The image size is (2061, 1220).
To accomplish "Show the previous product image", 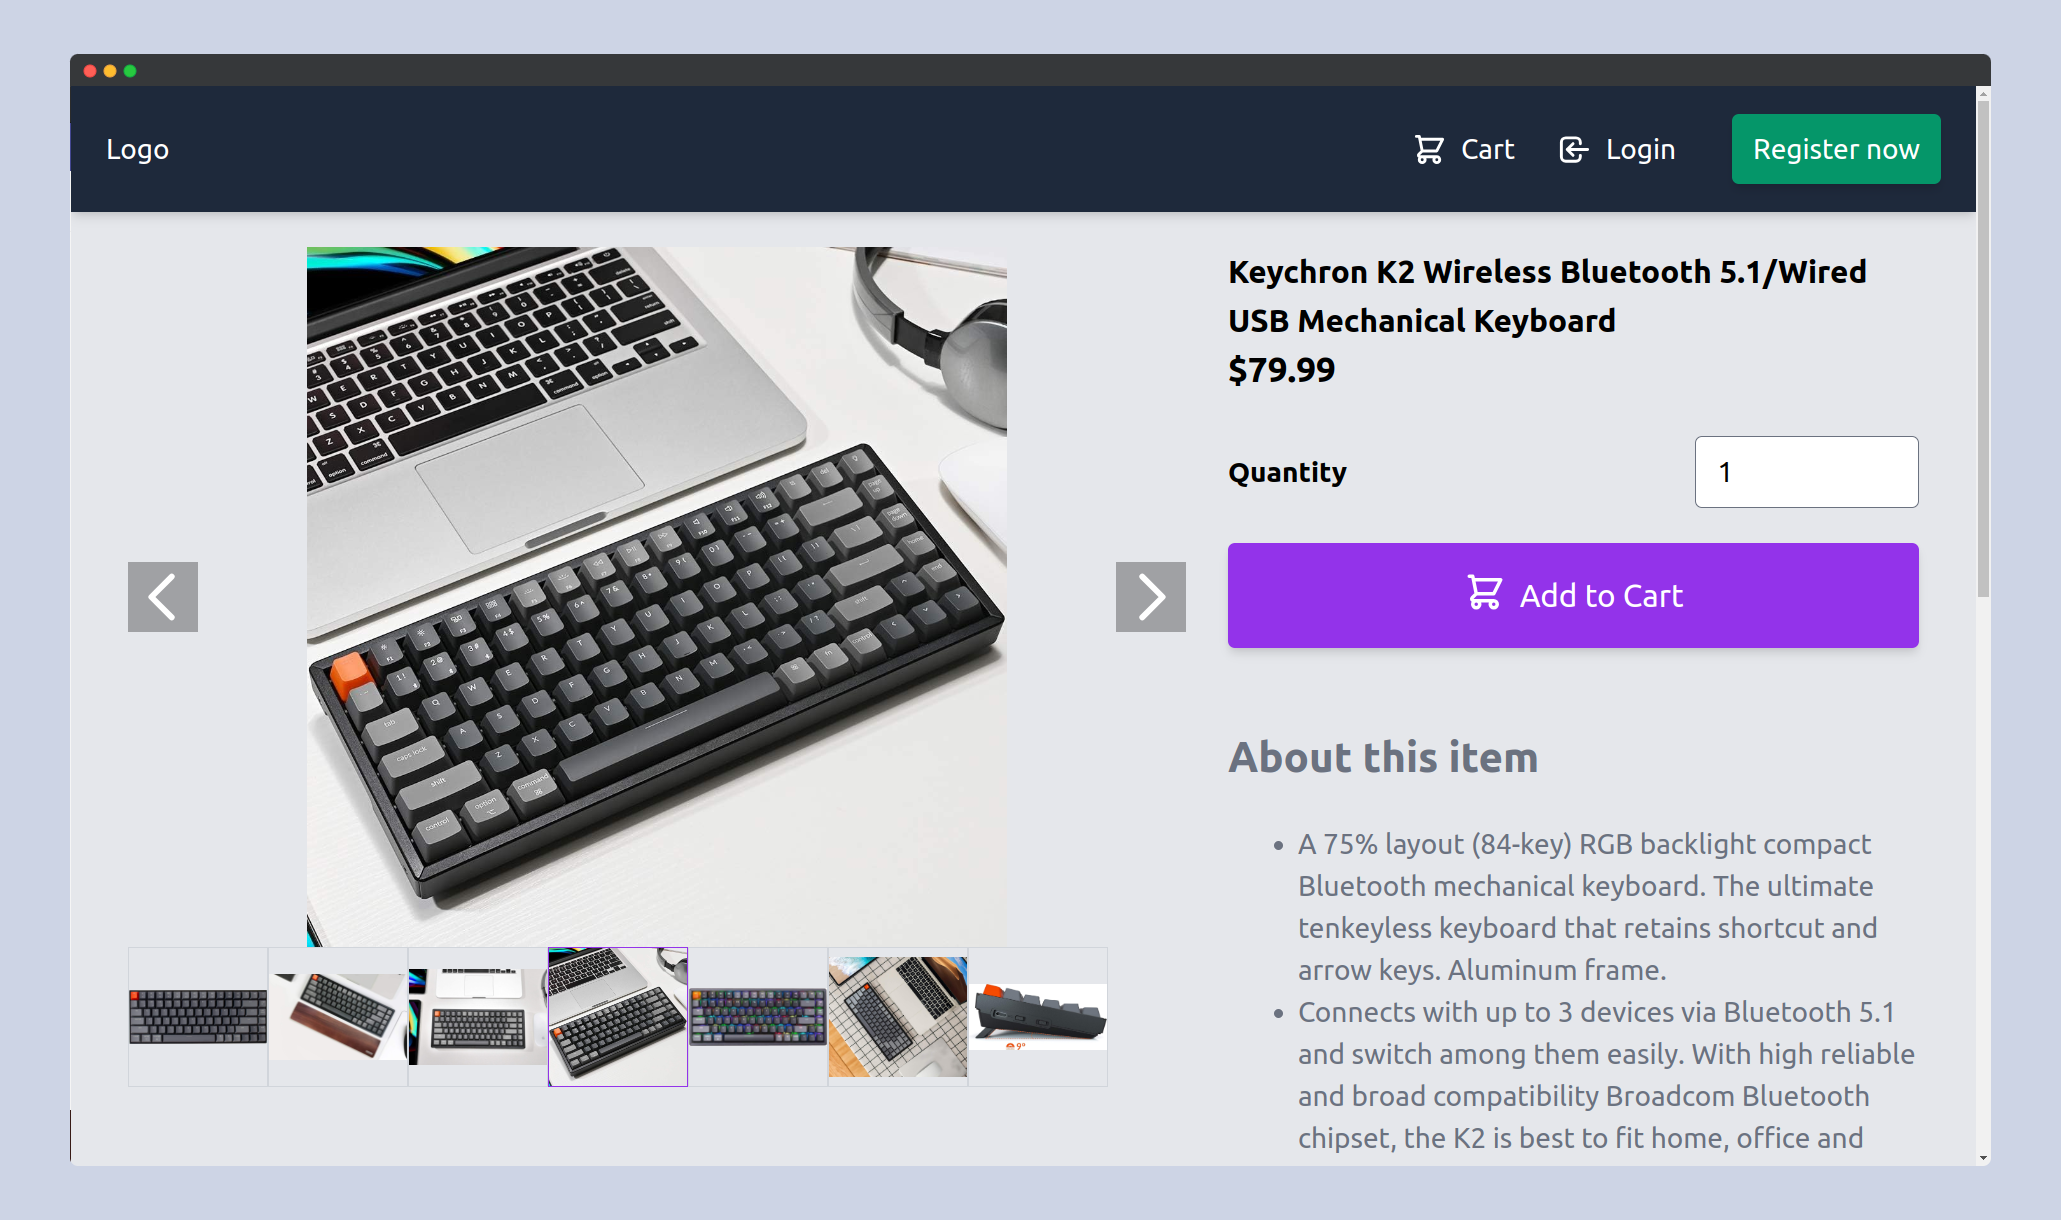I will tap(163, 597).
